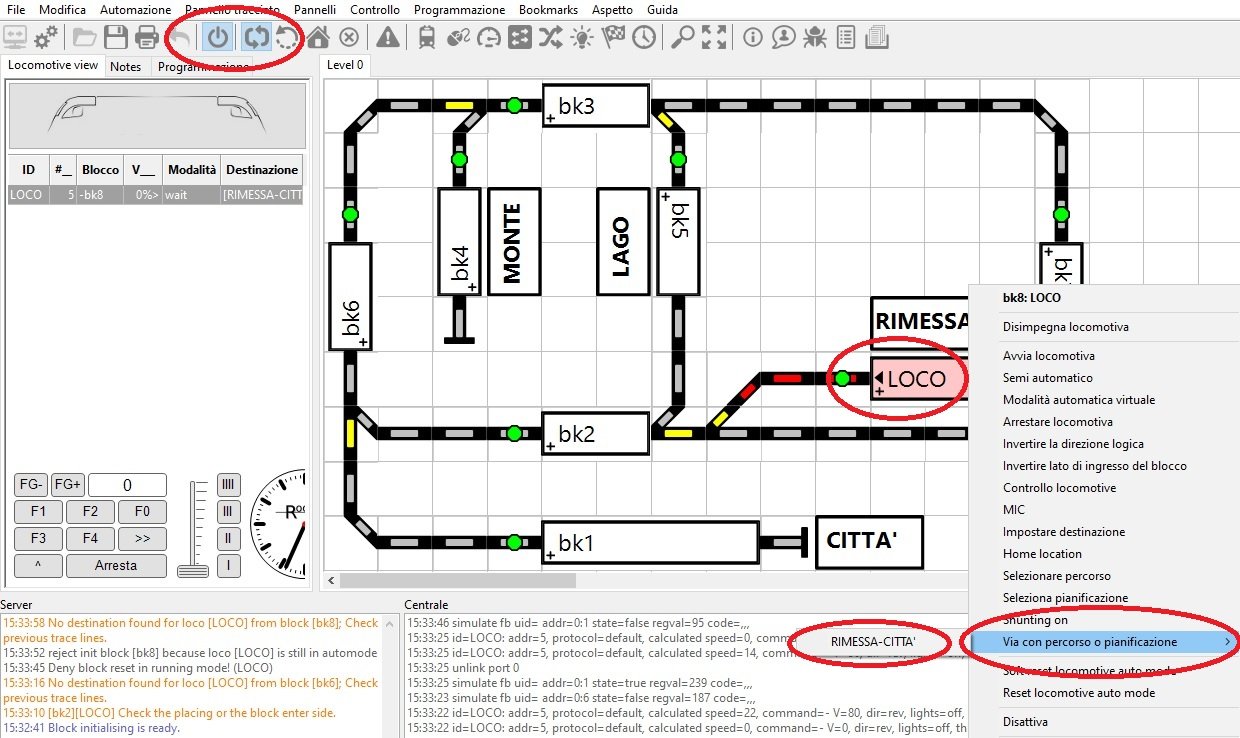Select 'Avvia locomotiva' from context menu
Viewport: 1240px width, 738px height.
(x=1048, y=356)
